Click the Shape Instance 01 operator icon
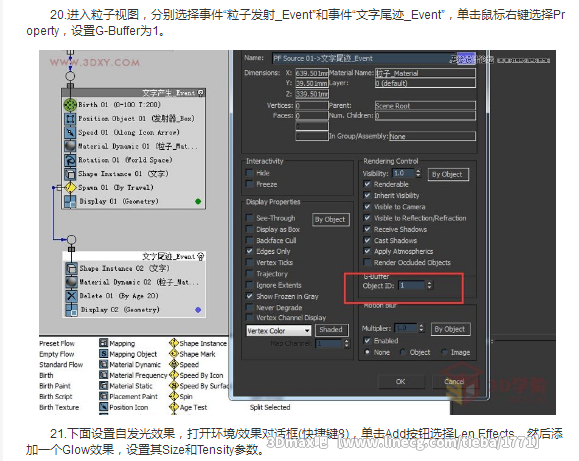The width and height of the screenshot is (579, 461). coord(70,174)
